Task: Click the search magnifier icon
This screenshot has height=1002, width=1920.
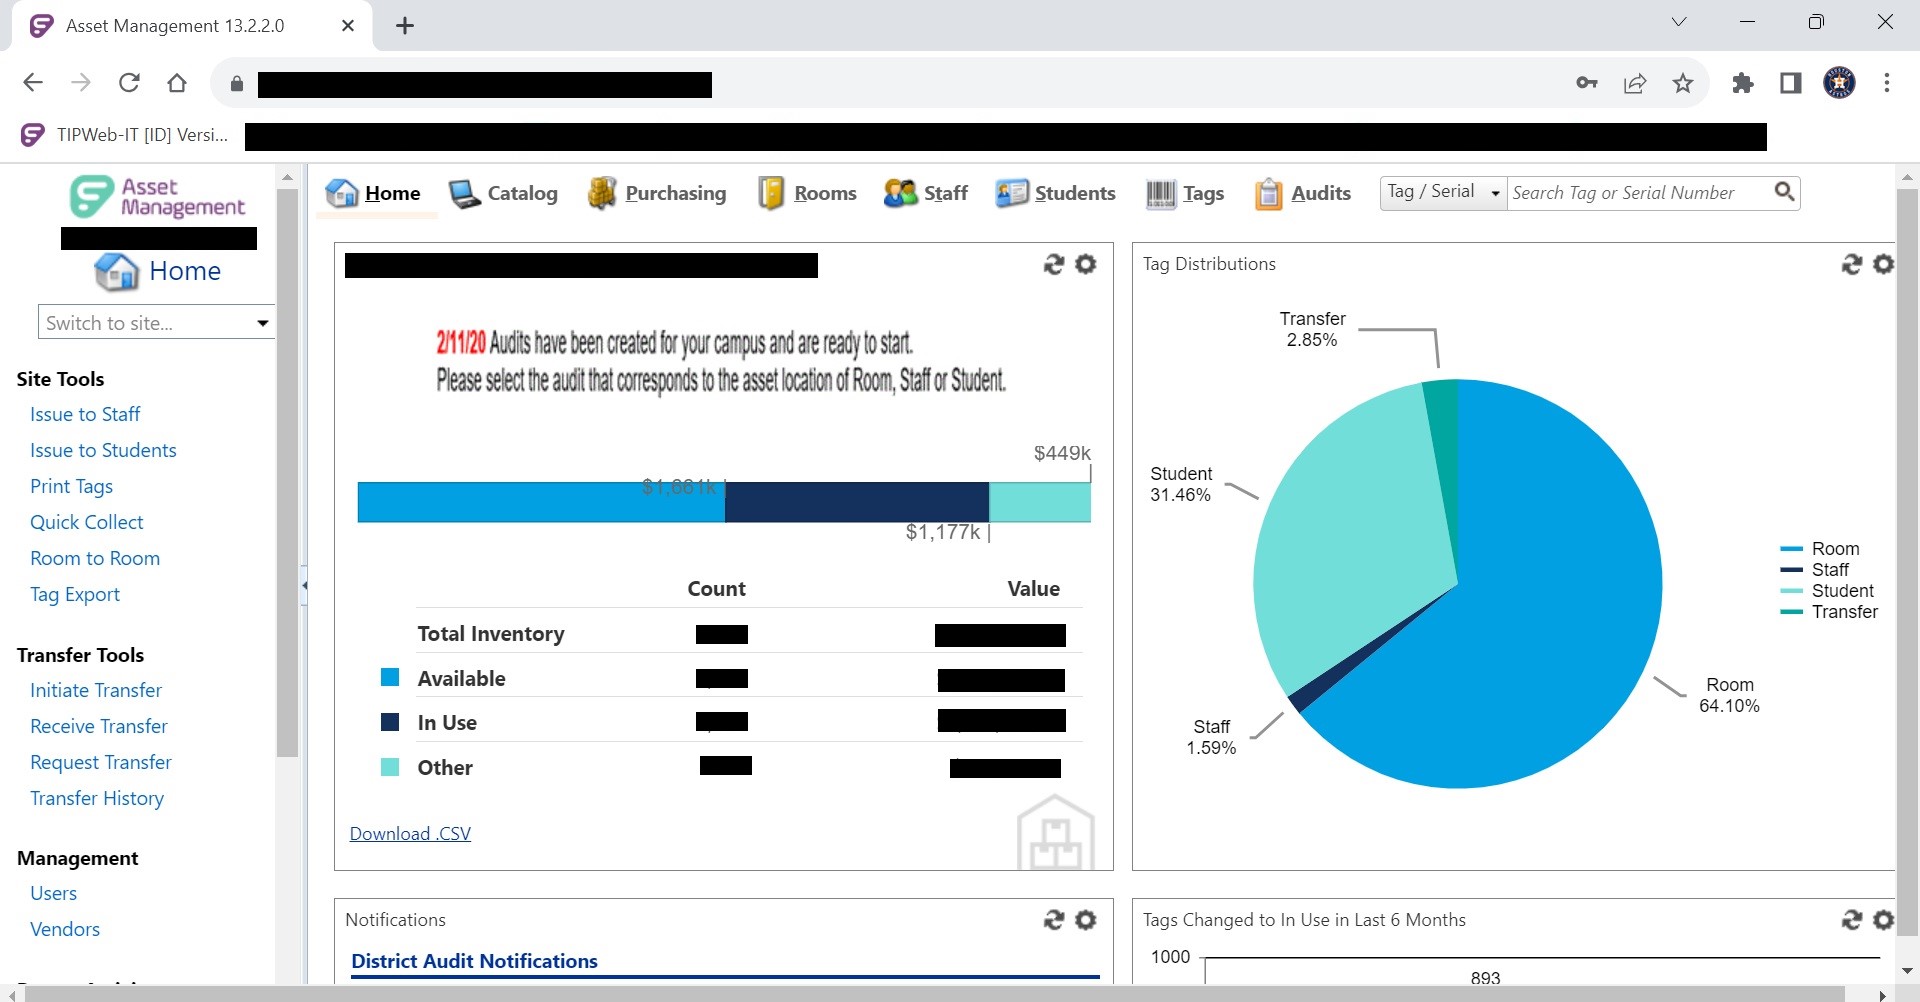Action: (x=1784, y=192)
